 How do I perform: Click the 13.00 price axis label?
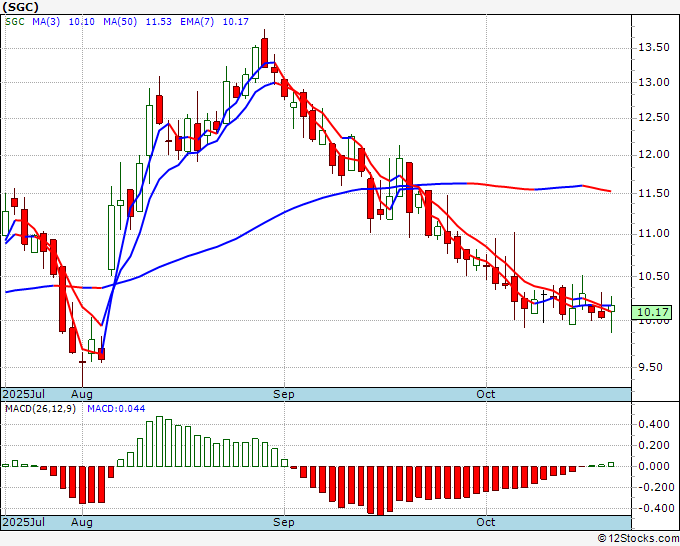pos(654,82)
